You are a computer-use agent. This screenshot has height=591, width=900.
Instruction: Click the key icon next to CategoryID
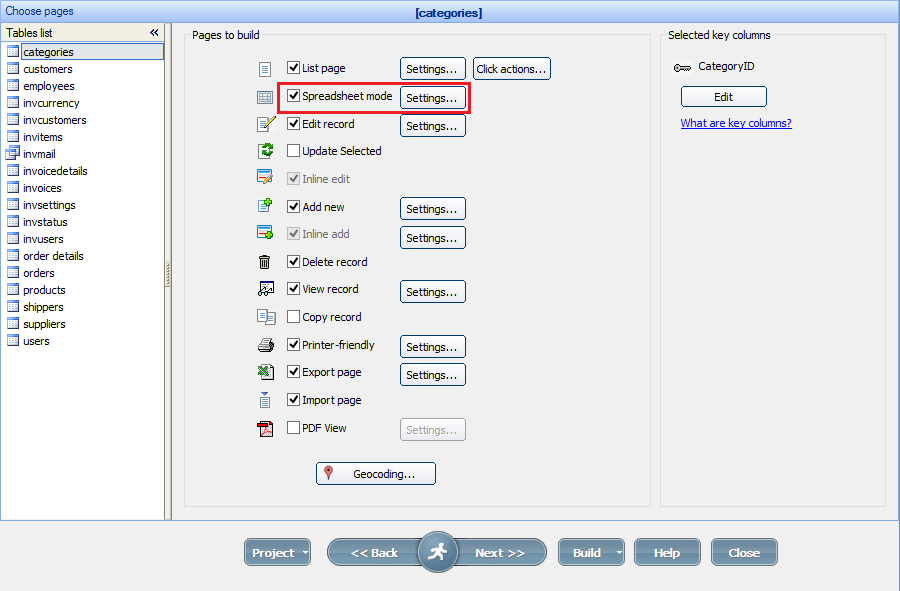pos(682,66)
